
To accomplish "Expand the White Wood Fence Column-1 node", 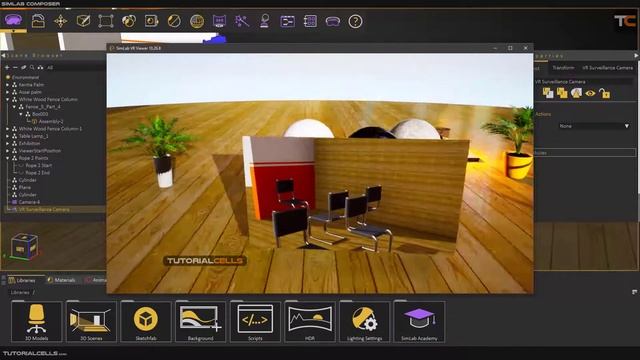I will [x=7, y=129].
